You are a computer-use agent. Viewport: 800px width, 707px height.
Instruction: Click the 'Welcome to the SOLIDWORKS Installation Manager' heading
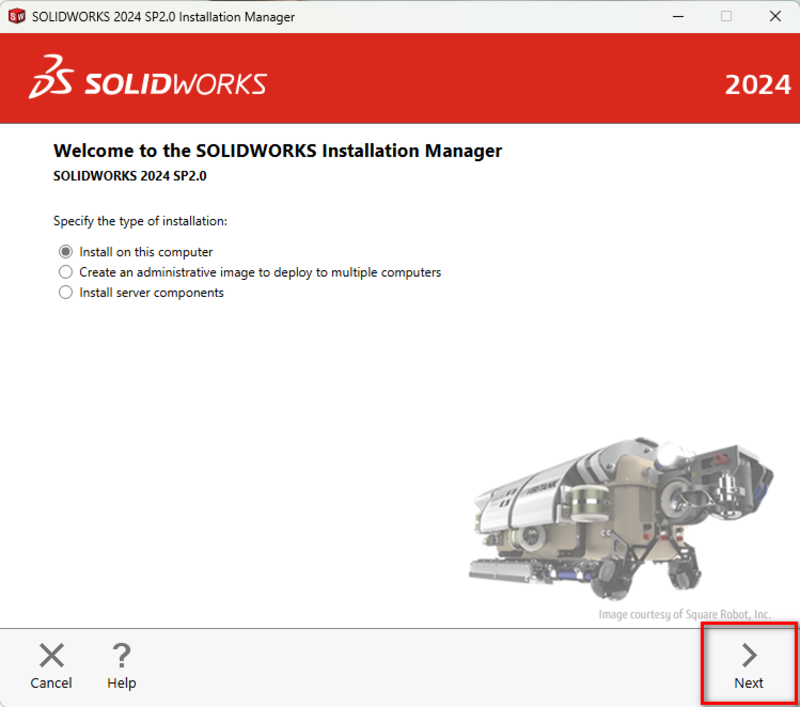tap(278, 151)
